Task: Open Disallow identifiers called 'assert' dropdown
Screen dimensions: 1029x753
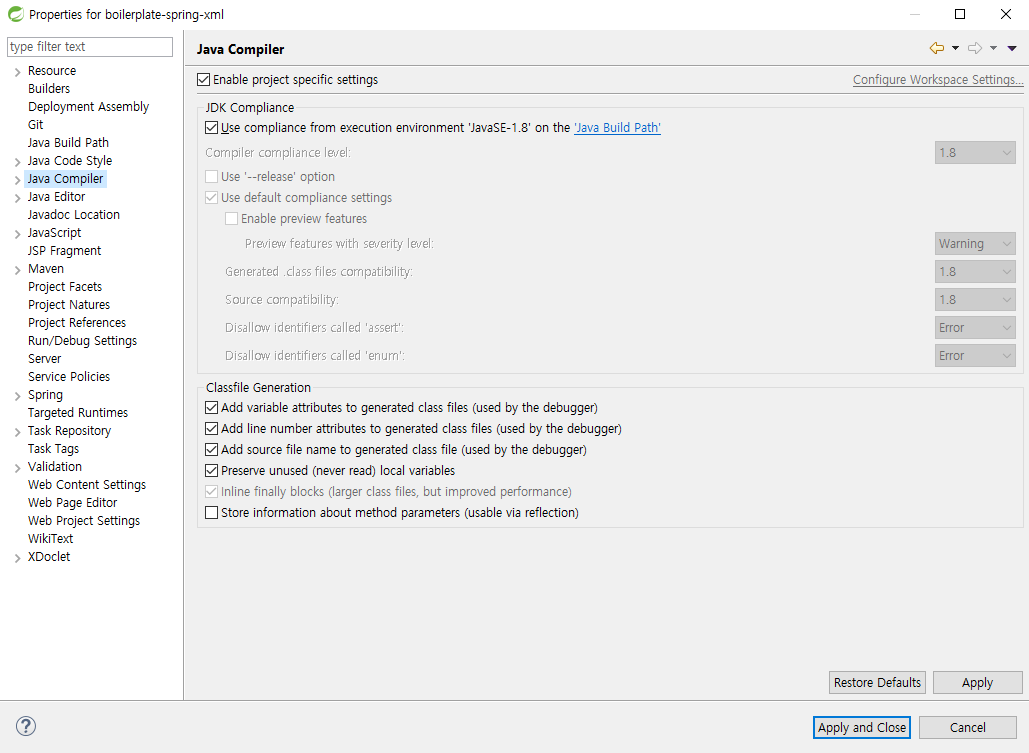Action: point(975,328)
